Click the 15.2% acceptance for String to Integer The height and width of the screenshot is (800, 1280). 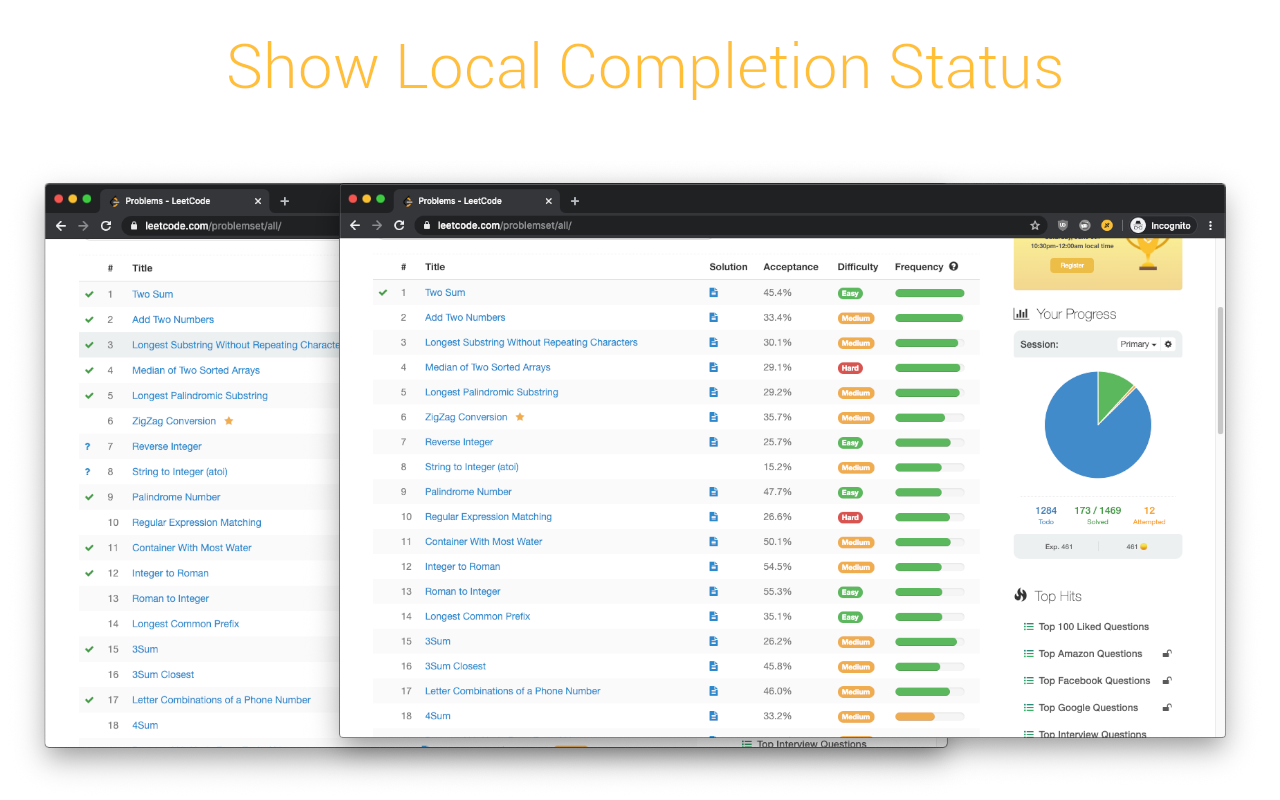[x=777, y=467]
